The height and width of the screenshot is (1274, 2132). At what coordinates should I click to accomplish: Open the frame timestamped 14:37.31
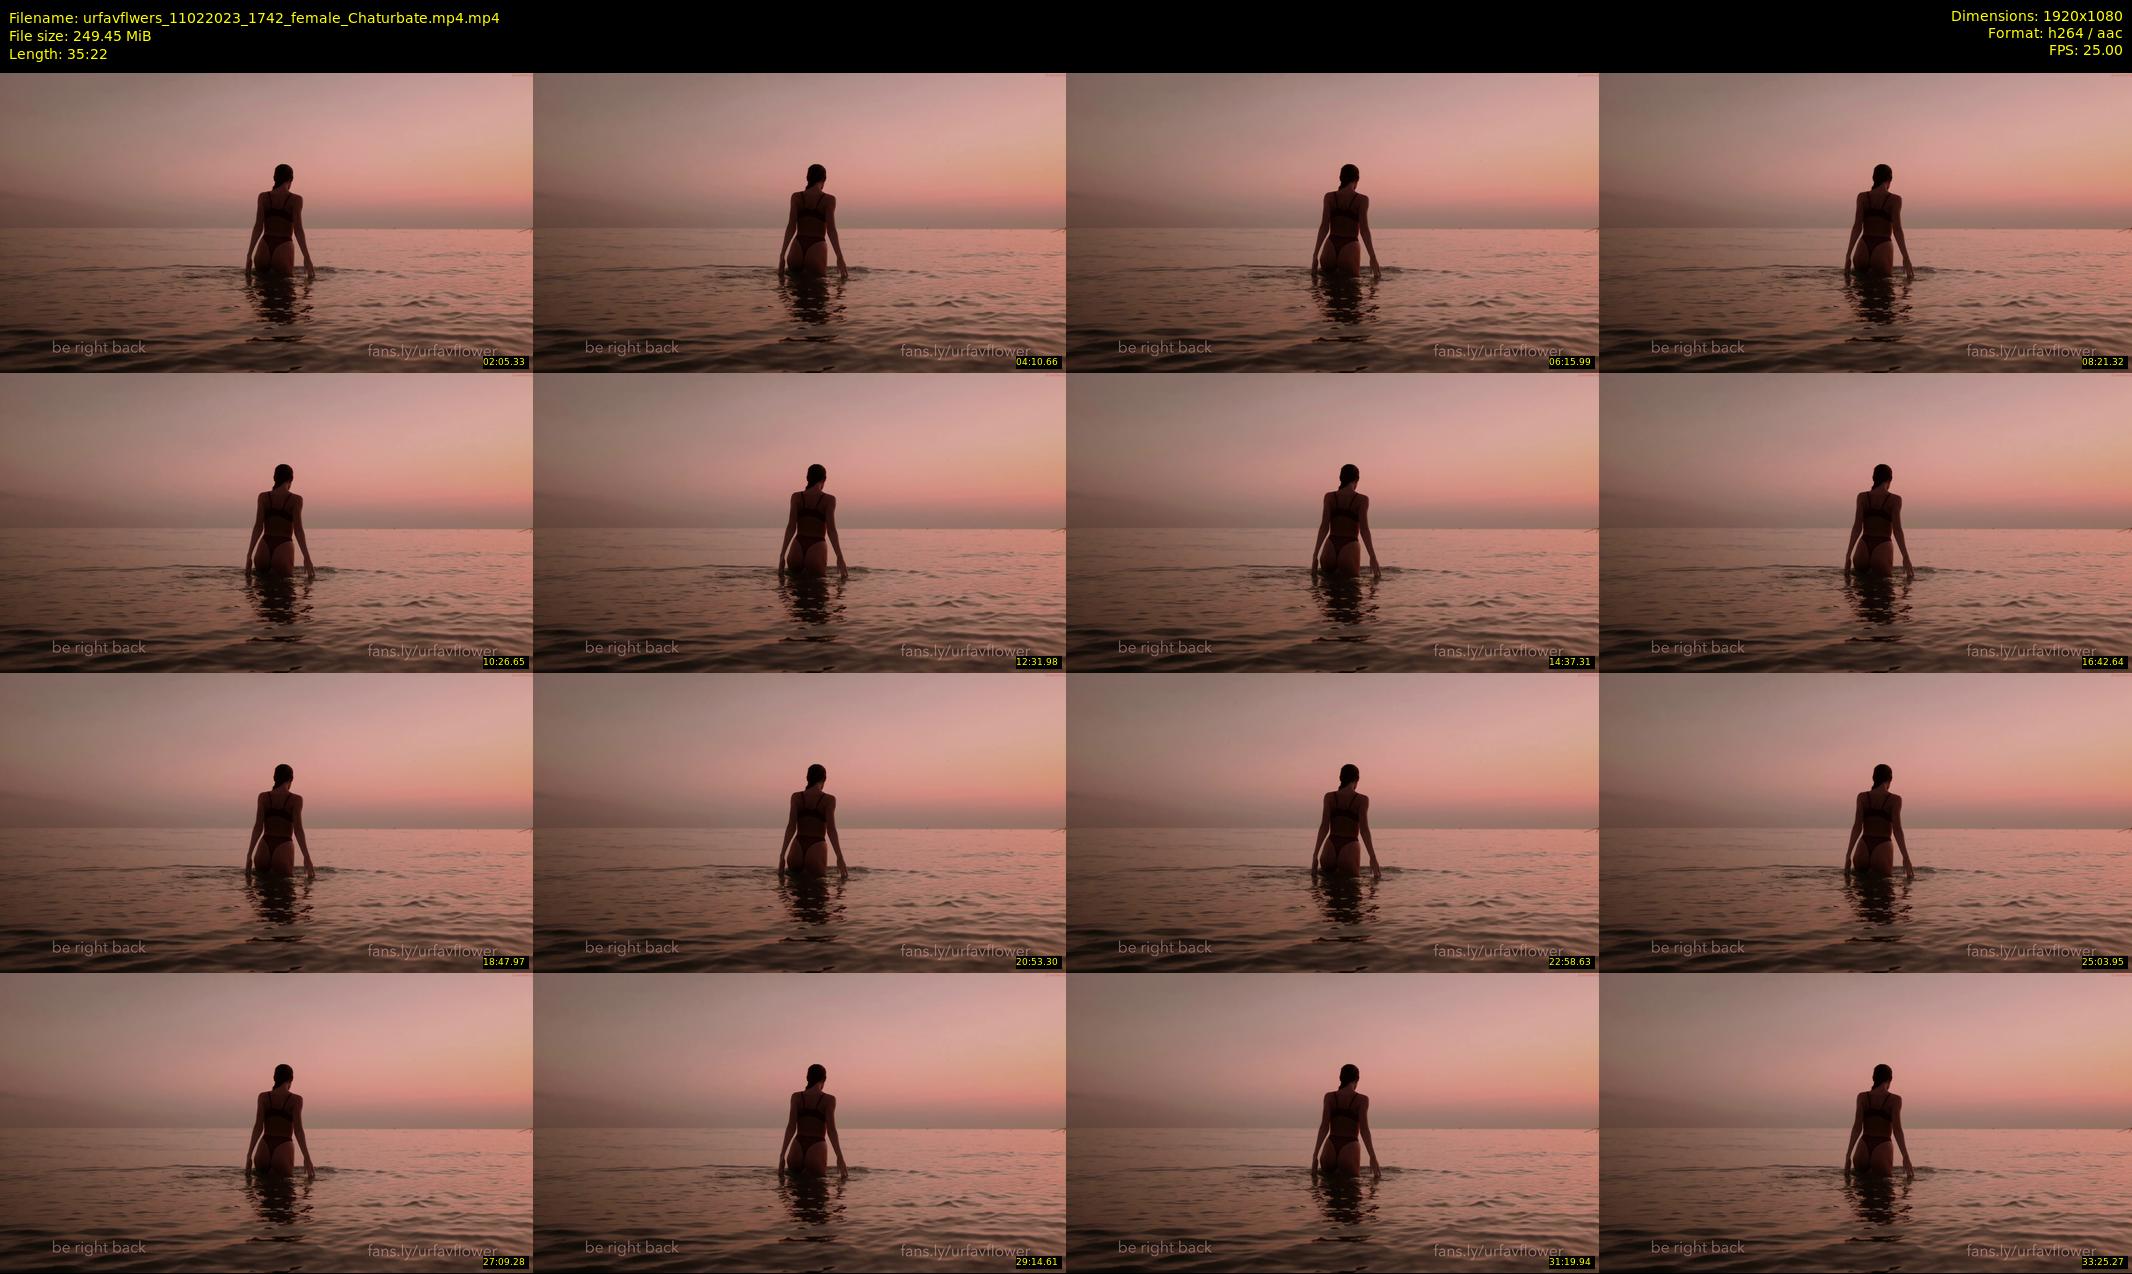(1332, 522)
